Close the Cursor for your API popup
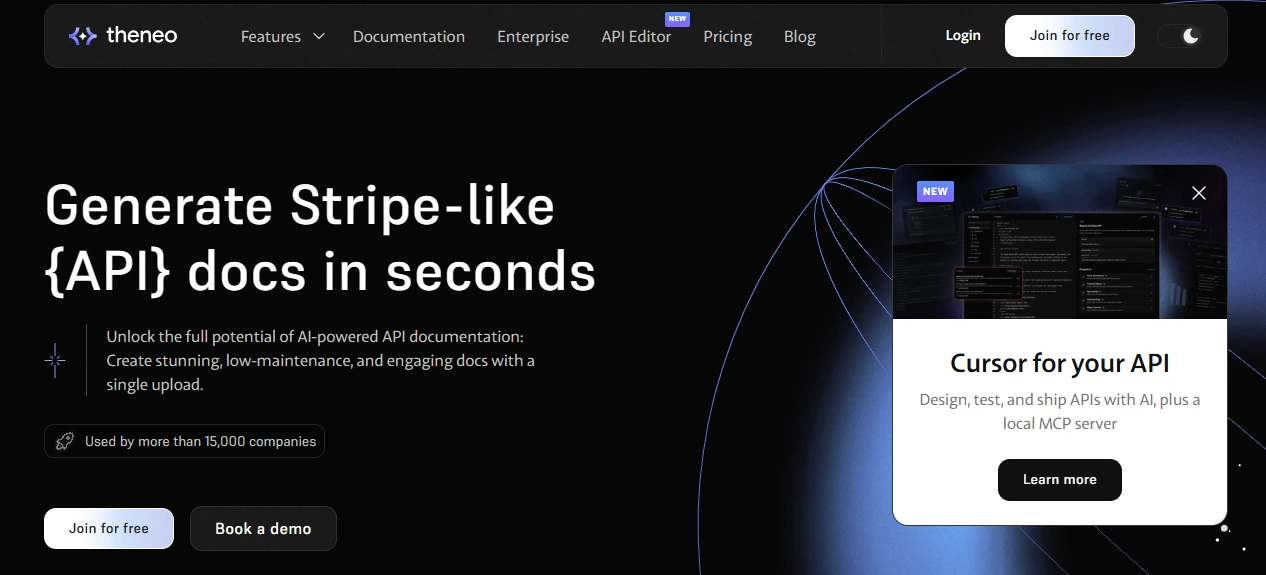Image resolution: width=1266 pixels, height=575 pixels. tap(1199, 193)
